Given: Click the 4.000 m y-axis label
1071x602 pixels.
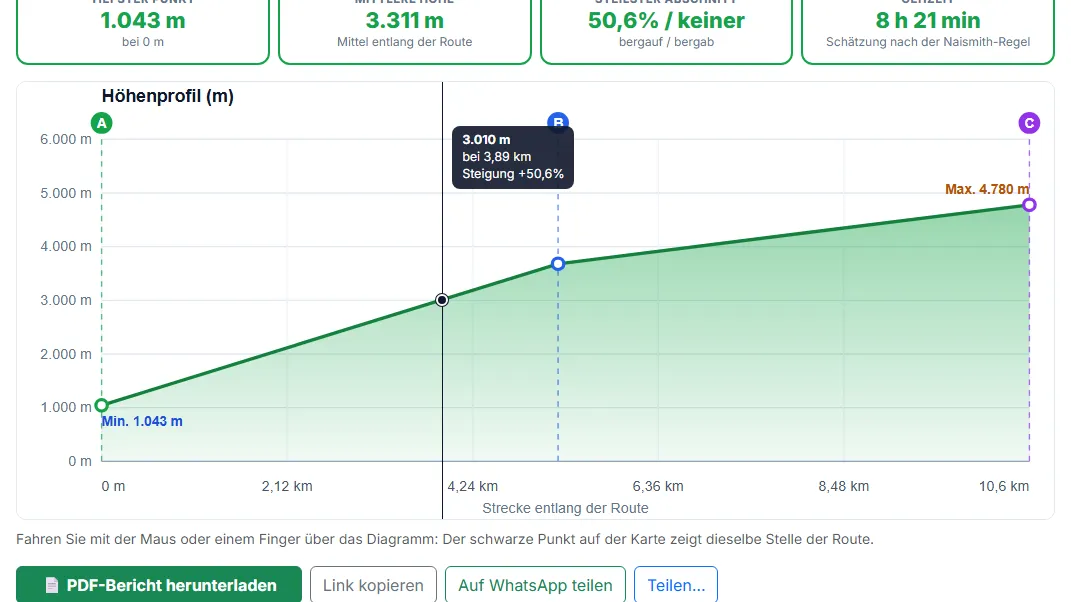Looking at the screenshot, I should click(x=66, y=247).
